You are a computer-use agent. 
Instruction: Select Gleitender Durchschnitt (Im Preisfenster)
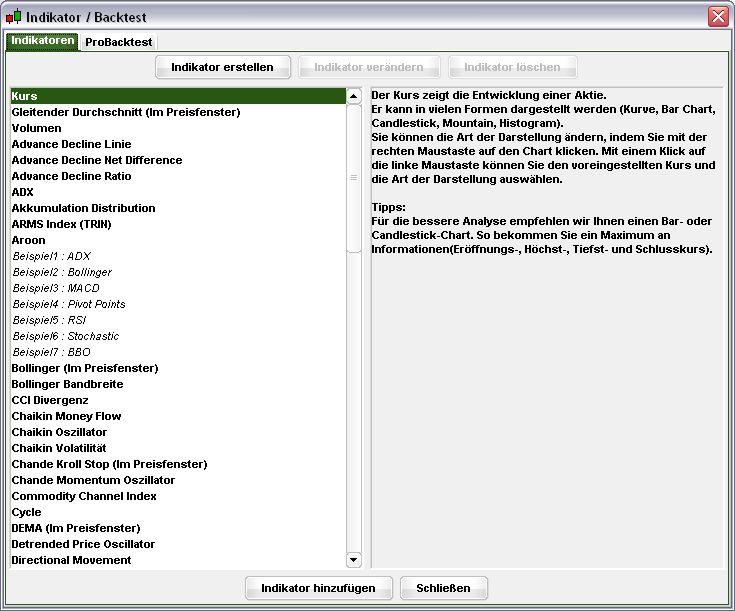pyautogui.click(x=178, y=112)
